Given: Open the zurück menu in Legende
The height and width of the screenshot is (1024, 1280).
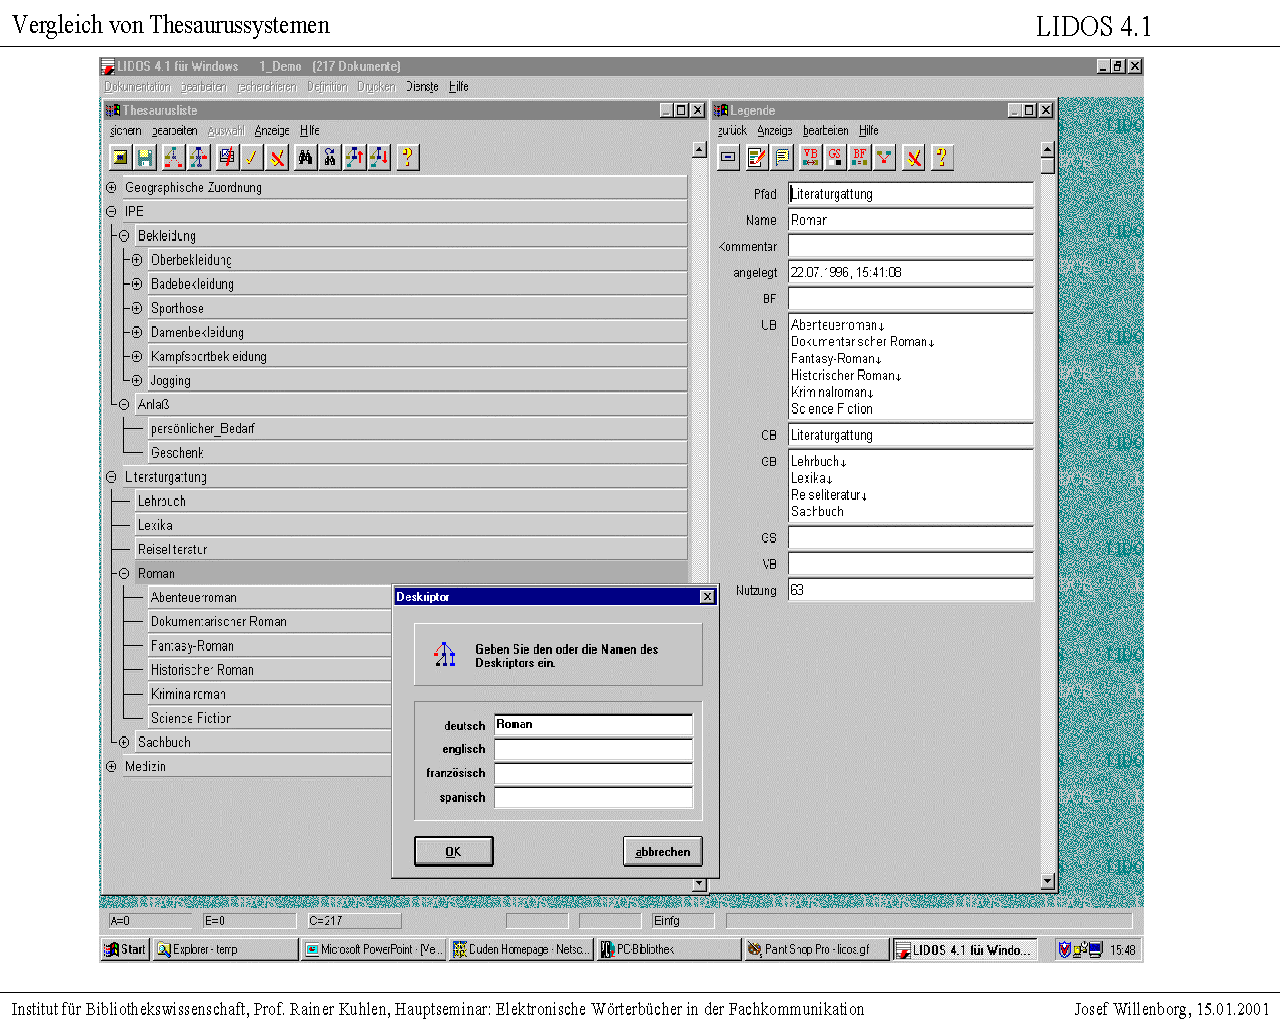Looking at the screenshot, I should click(x=732, y=131).
